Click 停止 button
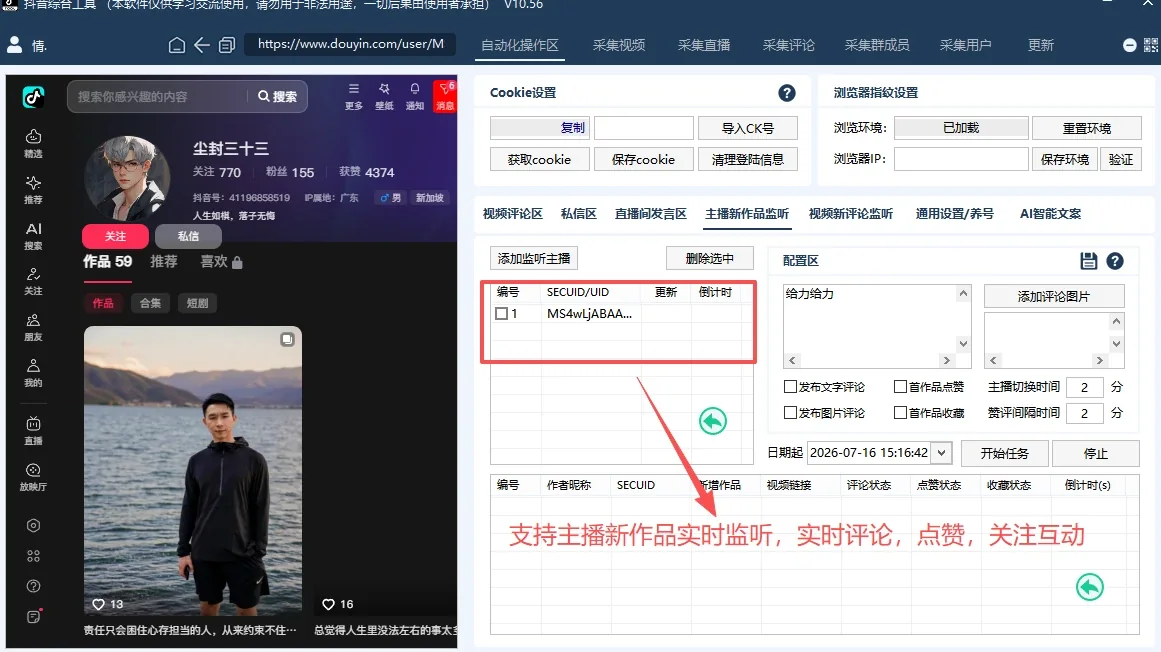This screenshot has height=652, width=1161. (x=1096, y=453)
